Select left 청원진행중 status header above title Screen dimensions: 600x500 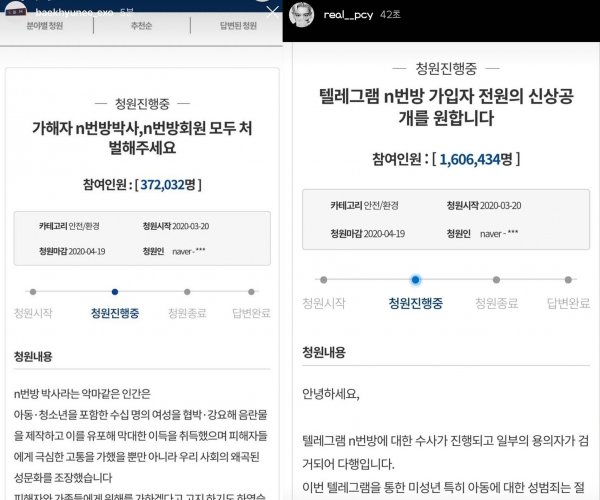click(142, 104)
